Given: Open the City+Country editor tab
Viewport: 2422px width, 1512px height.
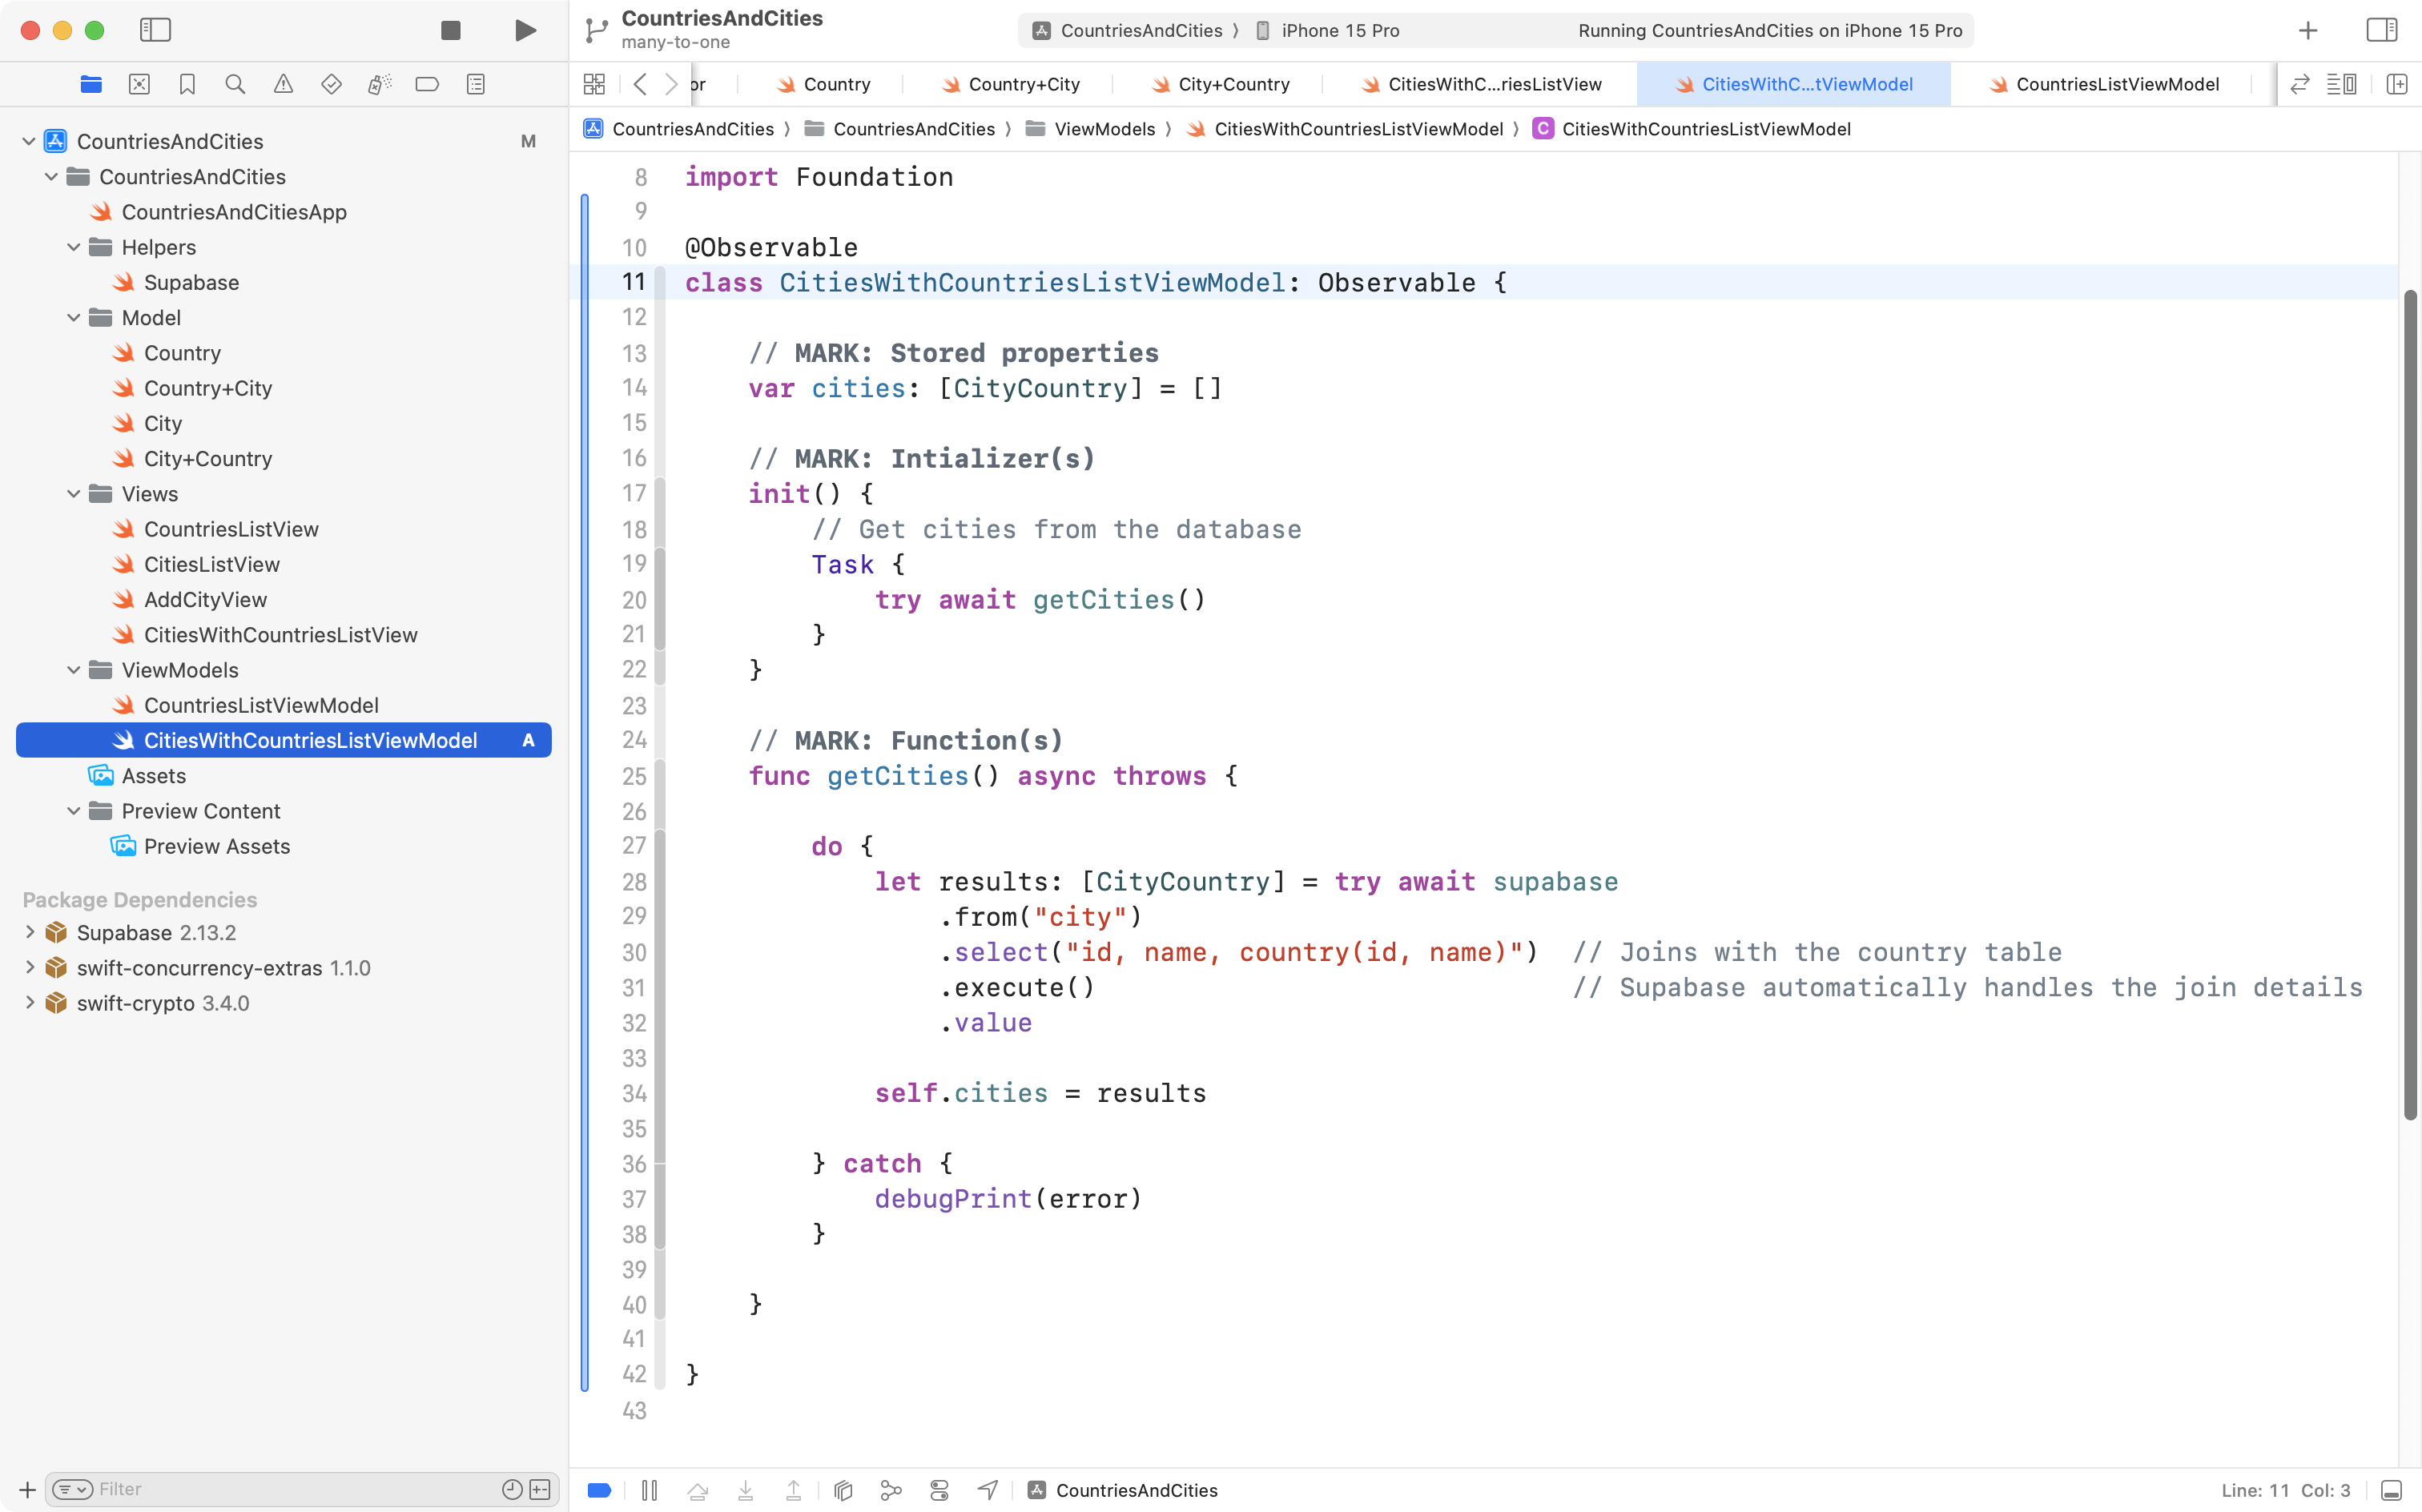Looking at the screenshot, I should click(x=1230, y=84).
